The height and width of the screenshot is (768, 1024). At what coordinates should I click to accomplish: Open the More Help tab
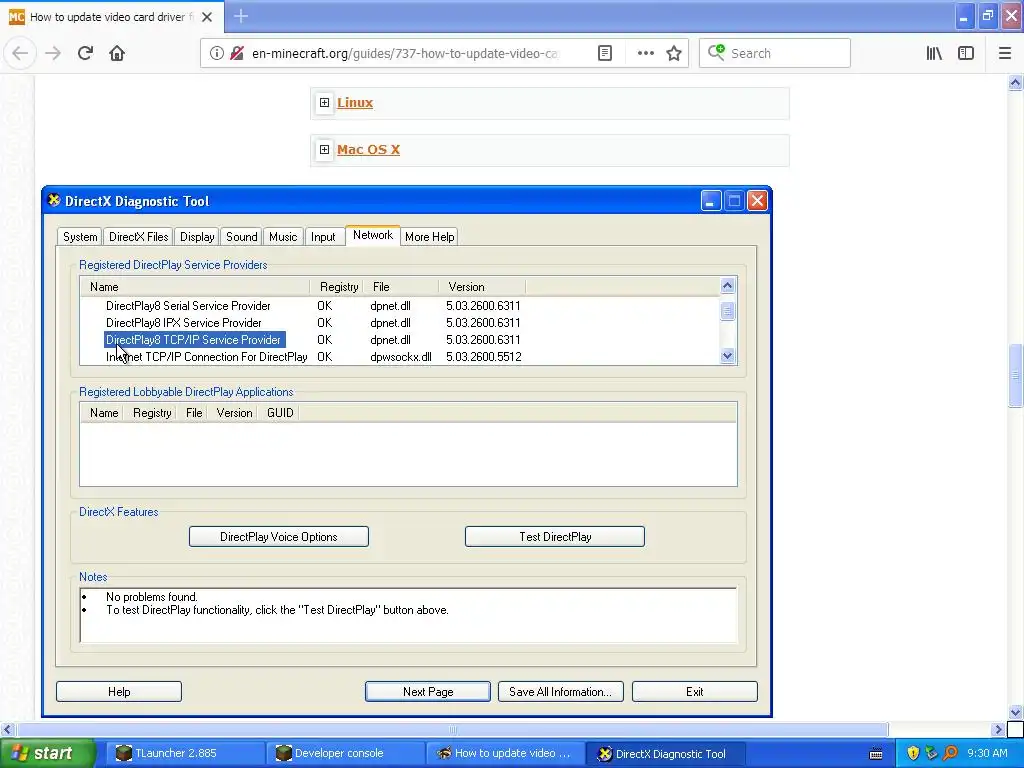pyautogui.click(x=429, y=236)
